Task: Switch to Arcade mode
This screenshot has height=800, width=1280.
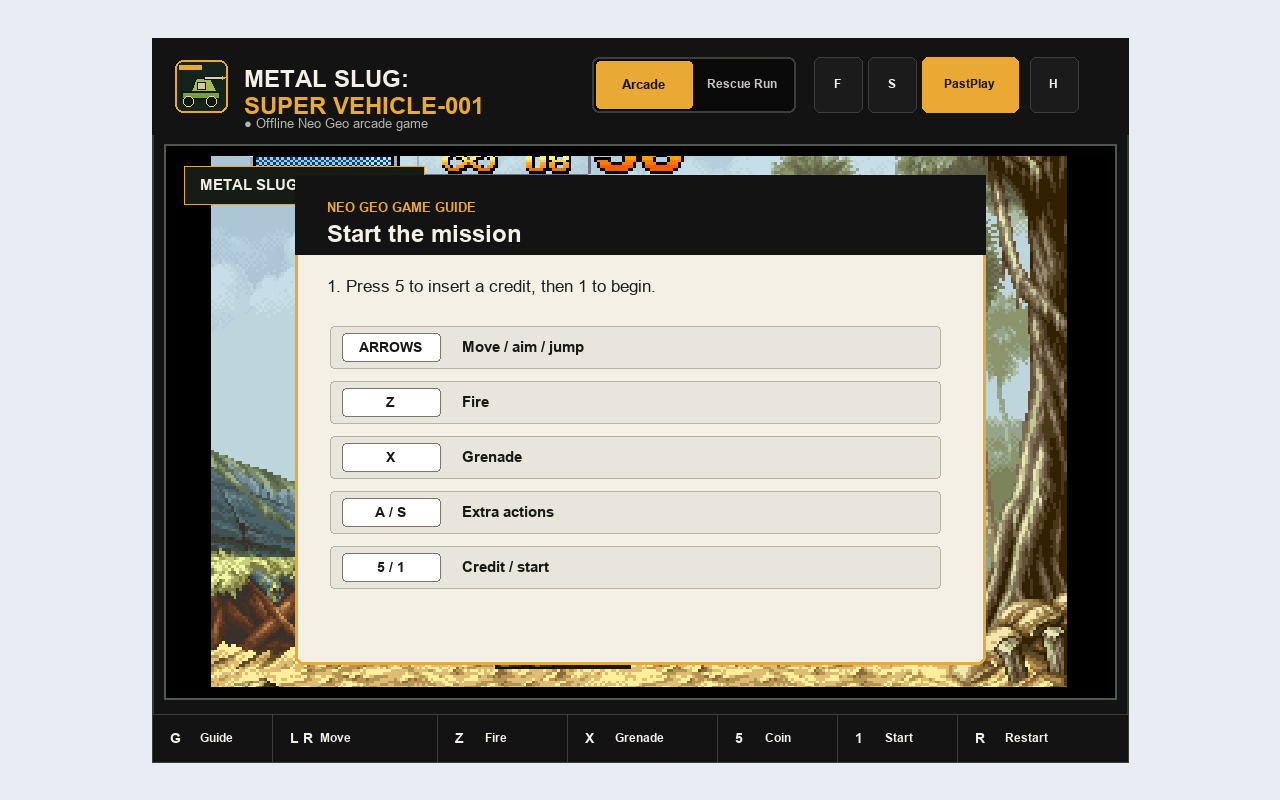Action: [644, 85]
